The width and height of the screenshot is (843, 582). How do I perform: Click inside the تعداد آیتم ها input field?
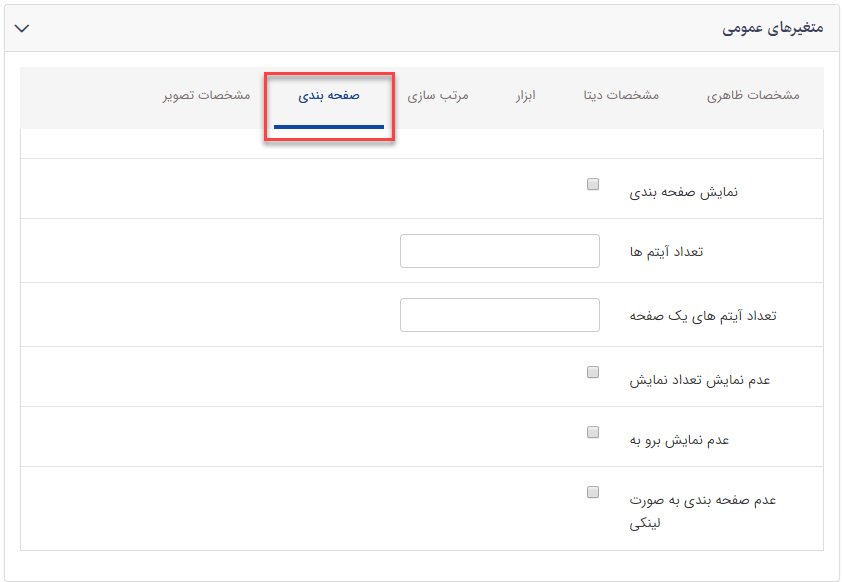[x=499, y=251]
